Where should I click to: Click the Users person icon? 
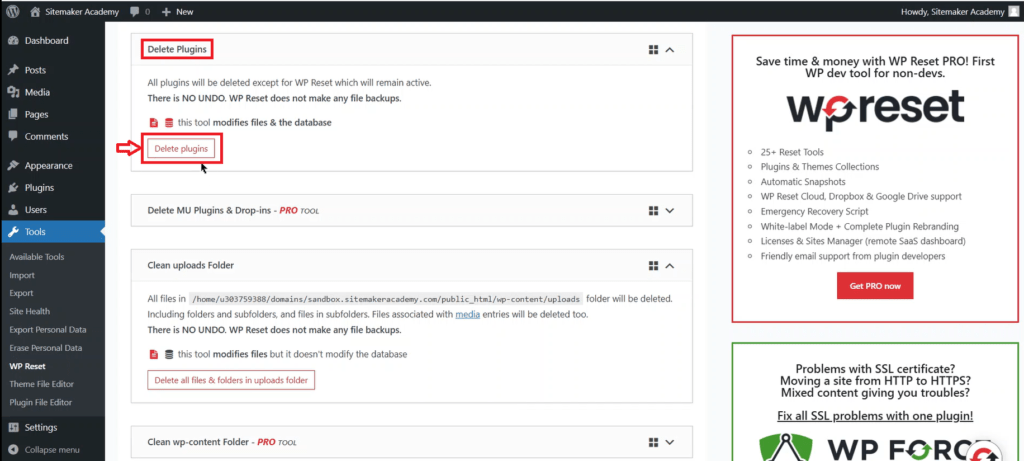pyautogui.click(x=13, y=210)
